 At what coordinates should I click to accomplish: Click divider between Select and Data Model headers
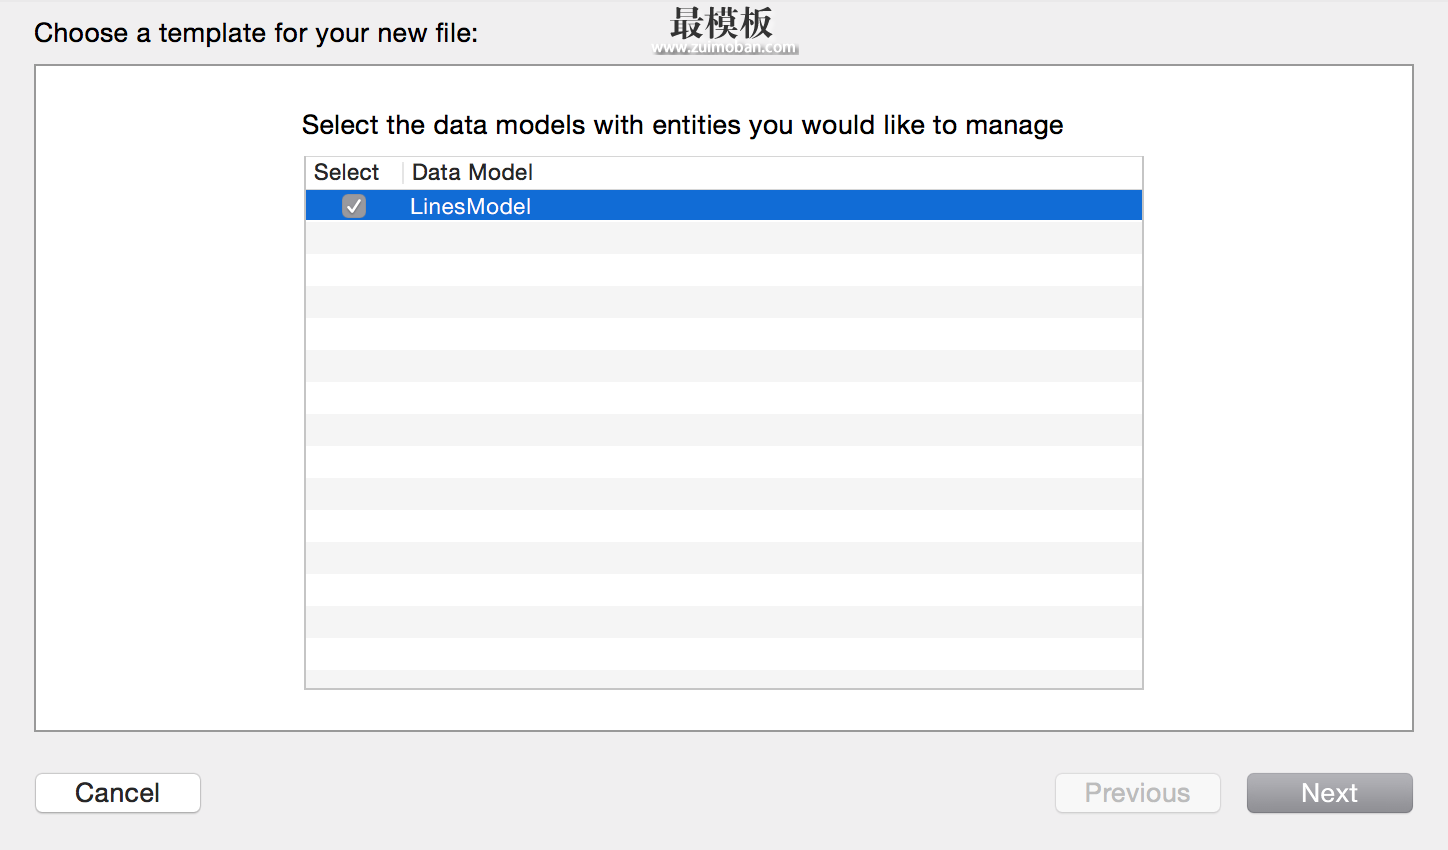click(x=403, y=172)
